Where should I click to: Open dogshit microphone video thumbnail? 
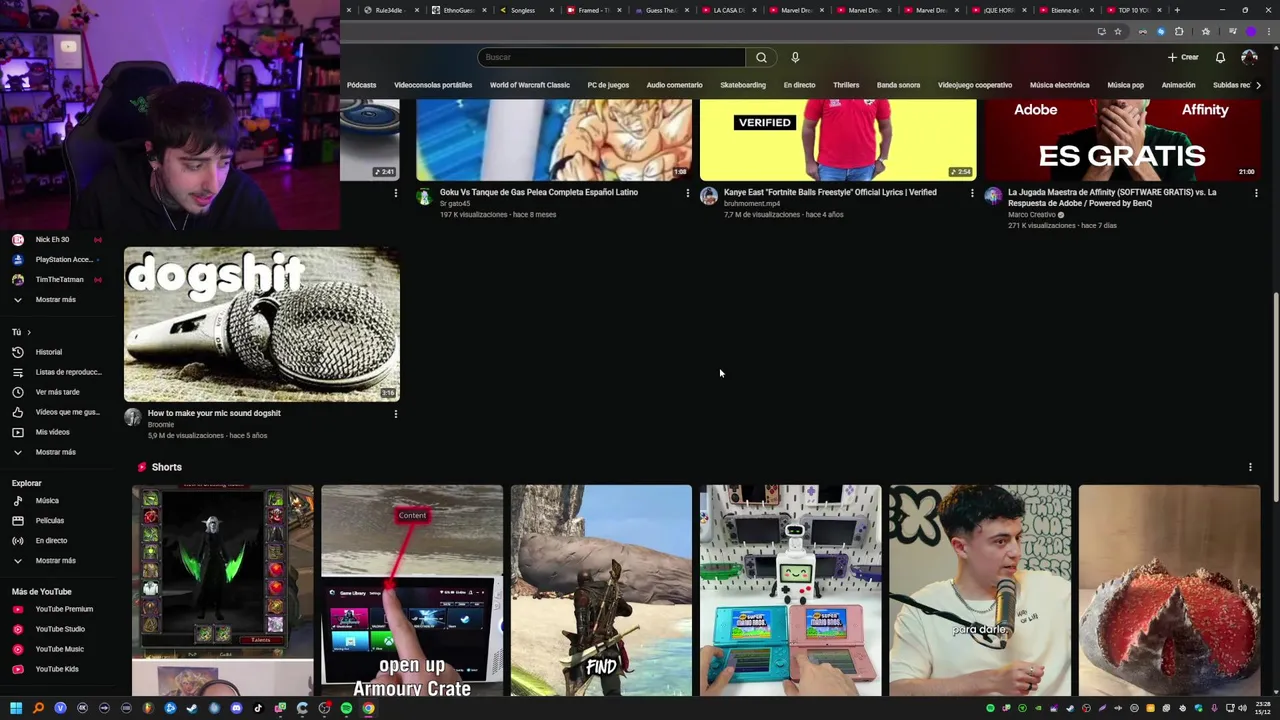[262, 324]
